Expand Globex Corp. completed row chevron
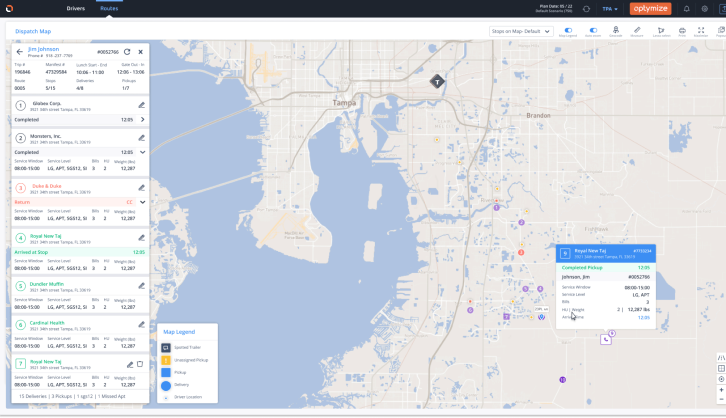 coord(143,119)
